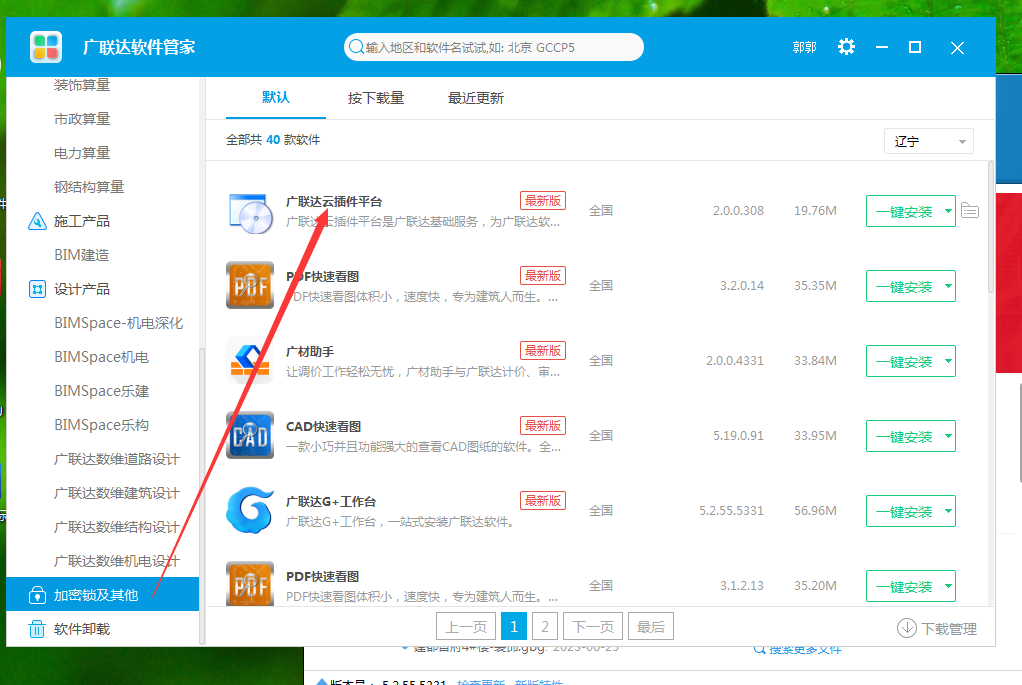This screenshot has height=685, width=1022.
Task: Click the 广联达云插件平台 disc icon
Action: (x=250, y=212)
